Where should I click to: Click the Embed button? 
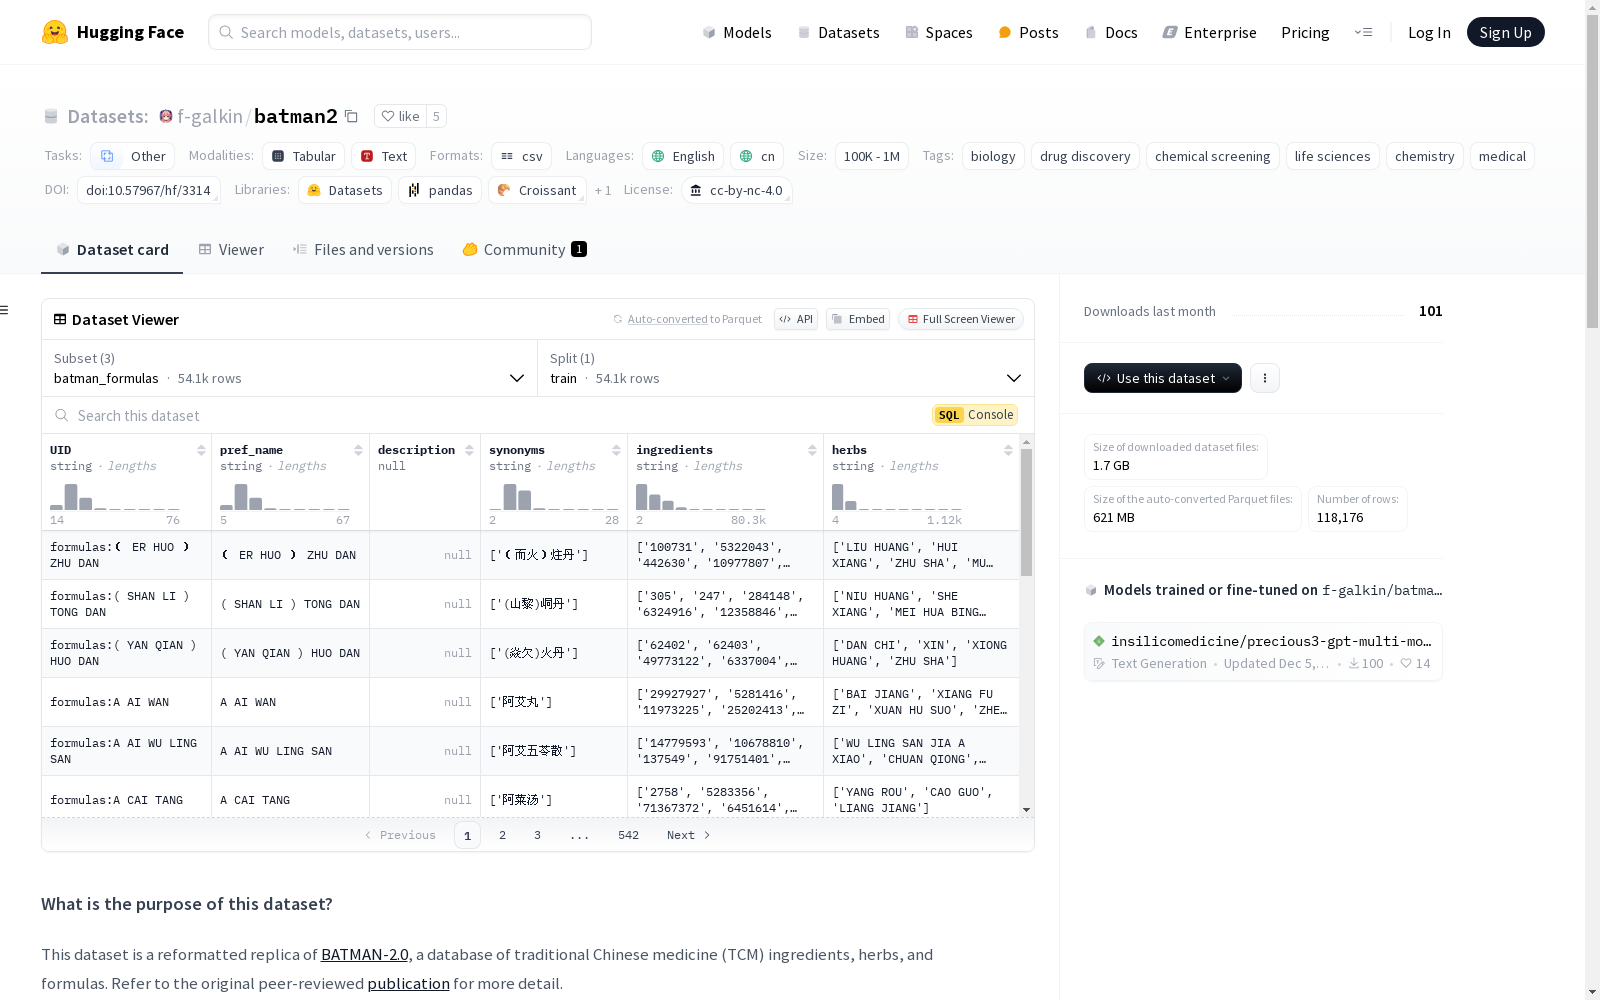point(858,319)
